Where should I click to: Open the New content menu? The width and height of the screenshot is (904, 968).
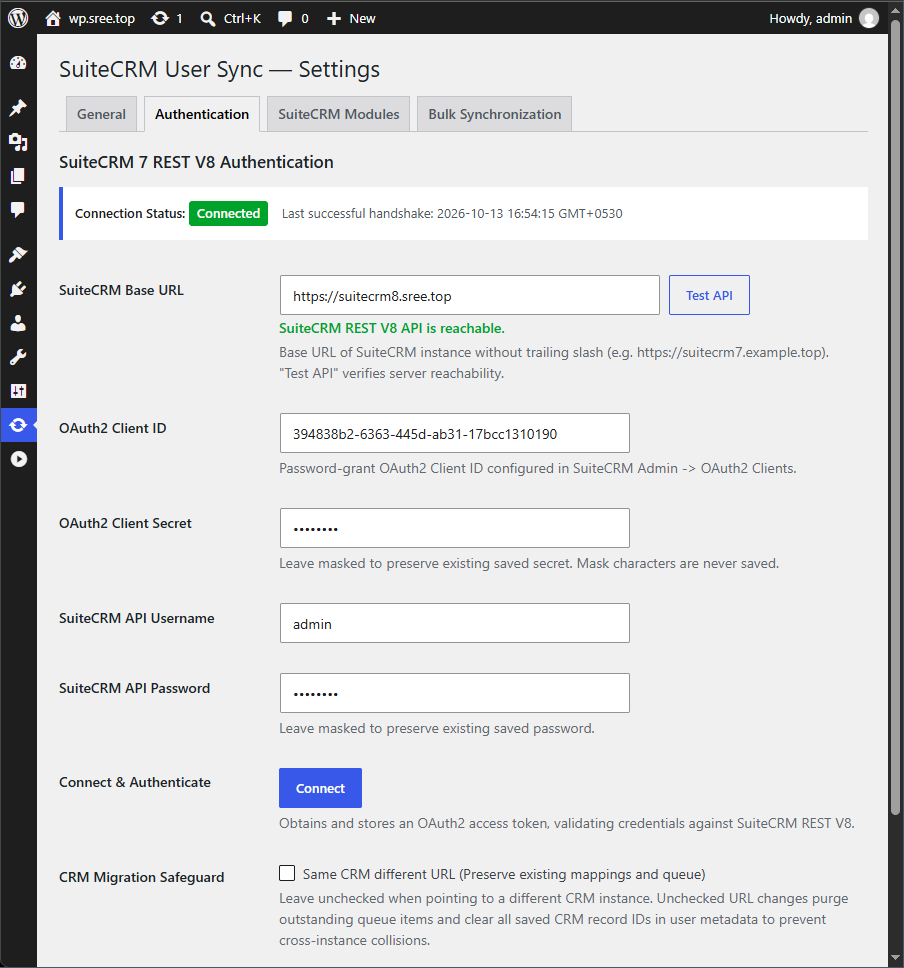click(x=351, y=19)
